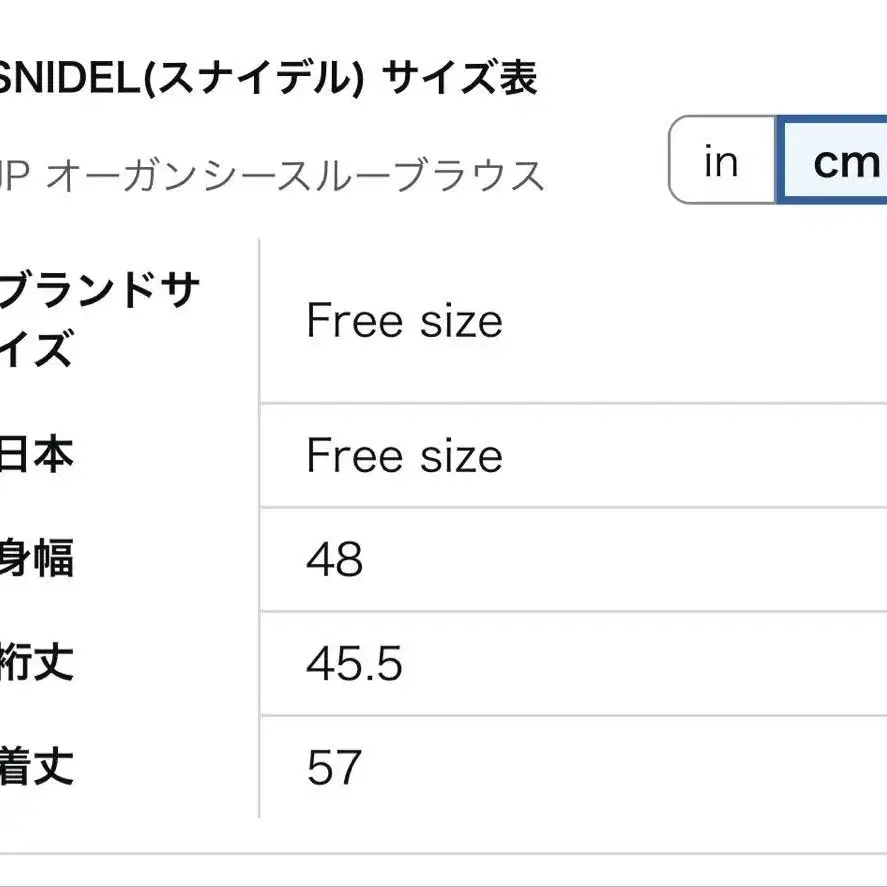This screenshot has width=887, height=887.
Task: Select the 着丈 row label
Action: 37,766
